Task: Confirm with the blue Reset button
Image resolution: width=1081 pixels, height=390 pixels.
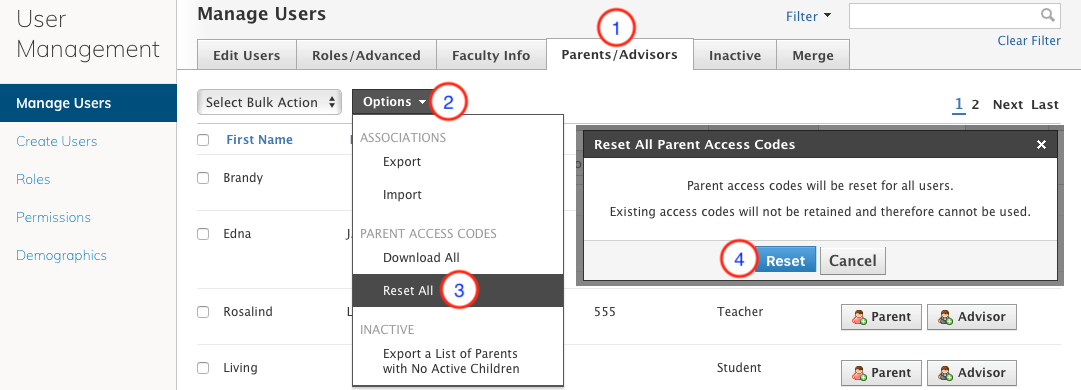Action: pyautogui.click(x=785, y=261)
